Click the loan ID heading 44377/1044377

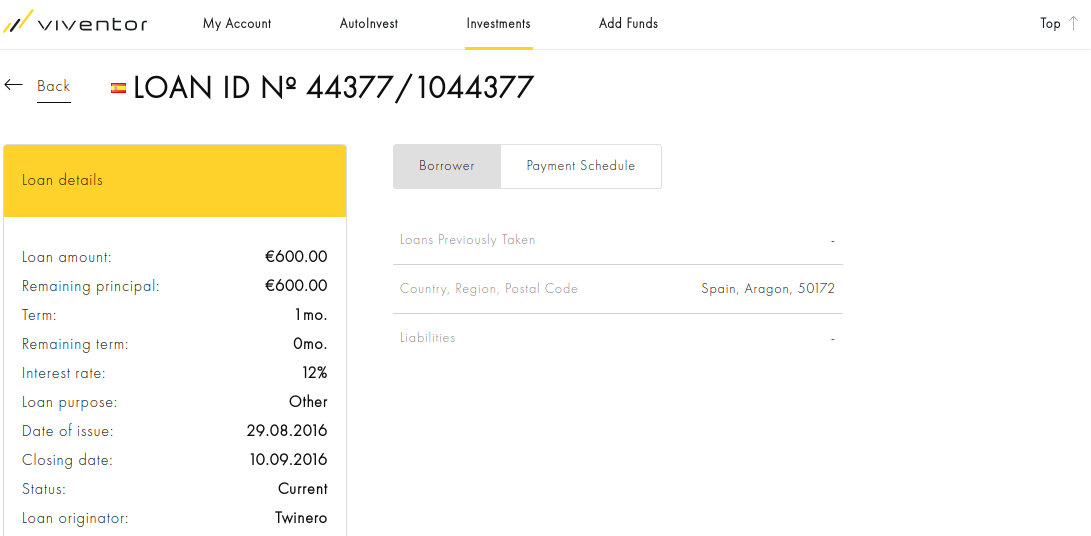(x=333, y=88)
